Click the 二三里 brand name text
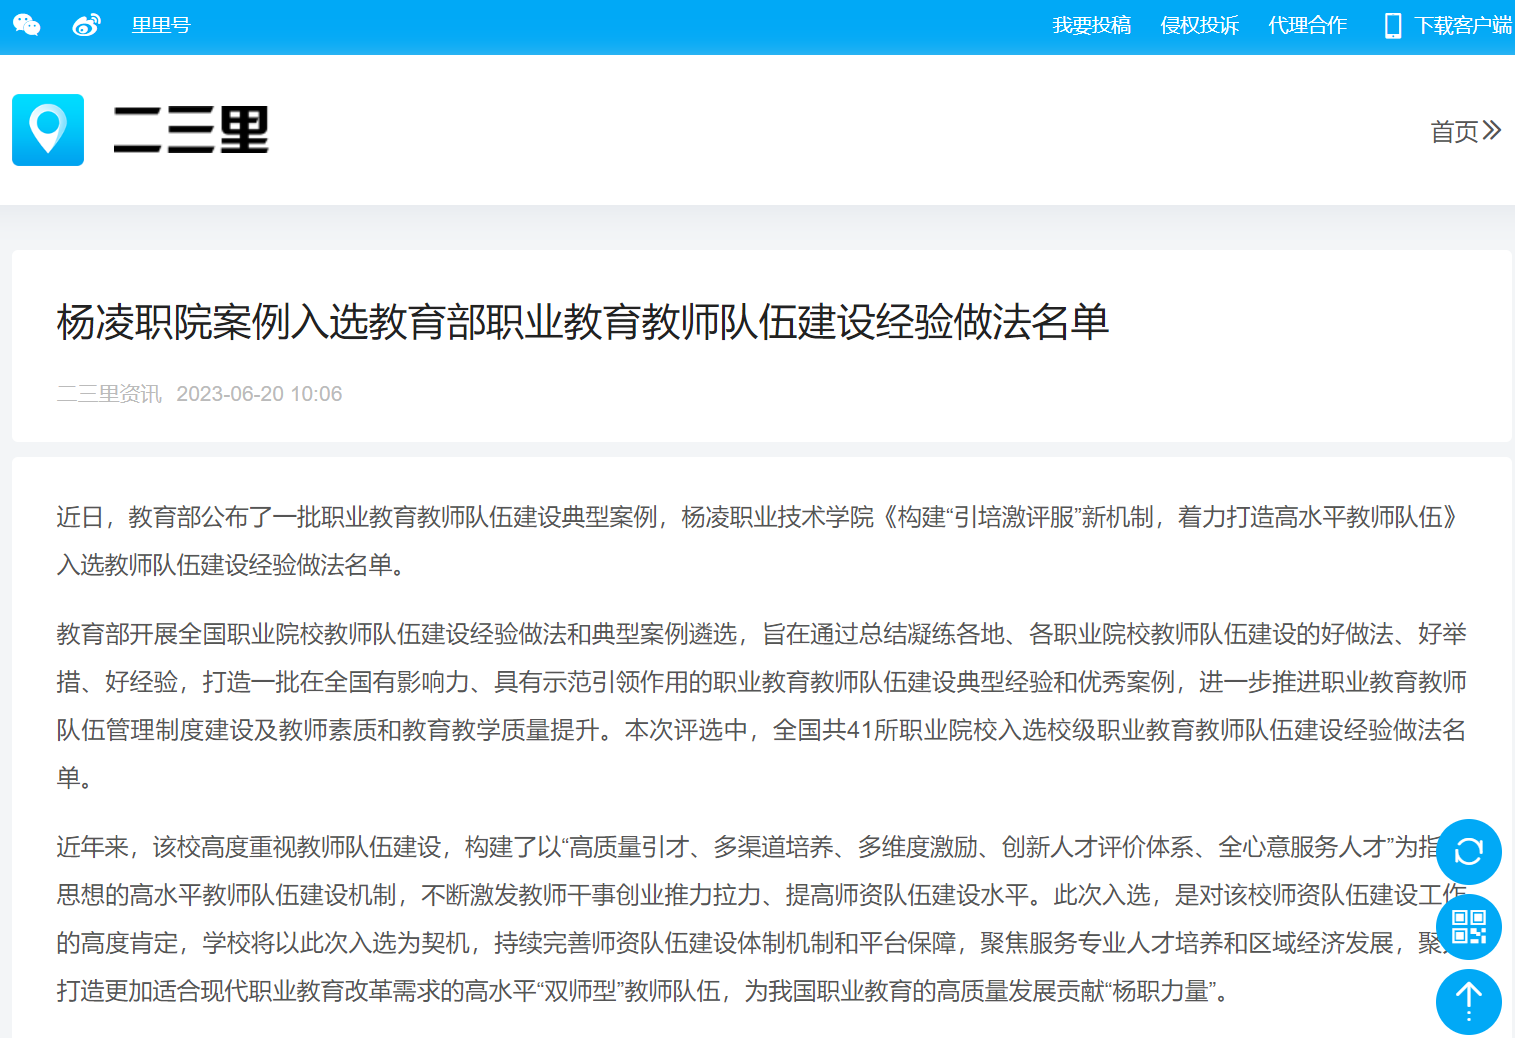The height and width of the screenshot is (1038, 1515). click(191, 130)
